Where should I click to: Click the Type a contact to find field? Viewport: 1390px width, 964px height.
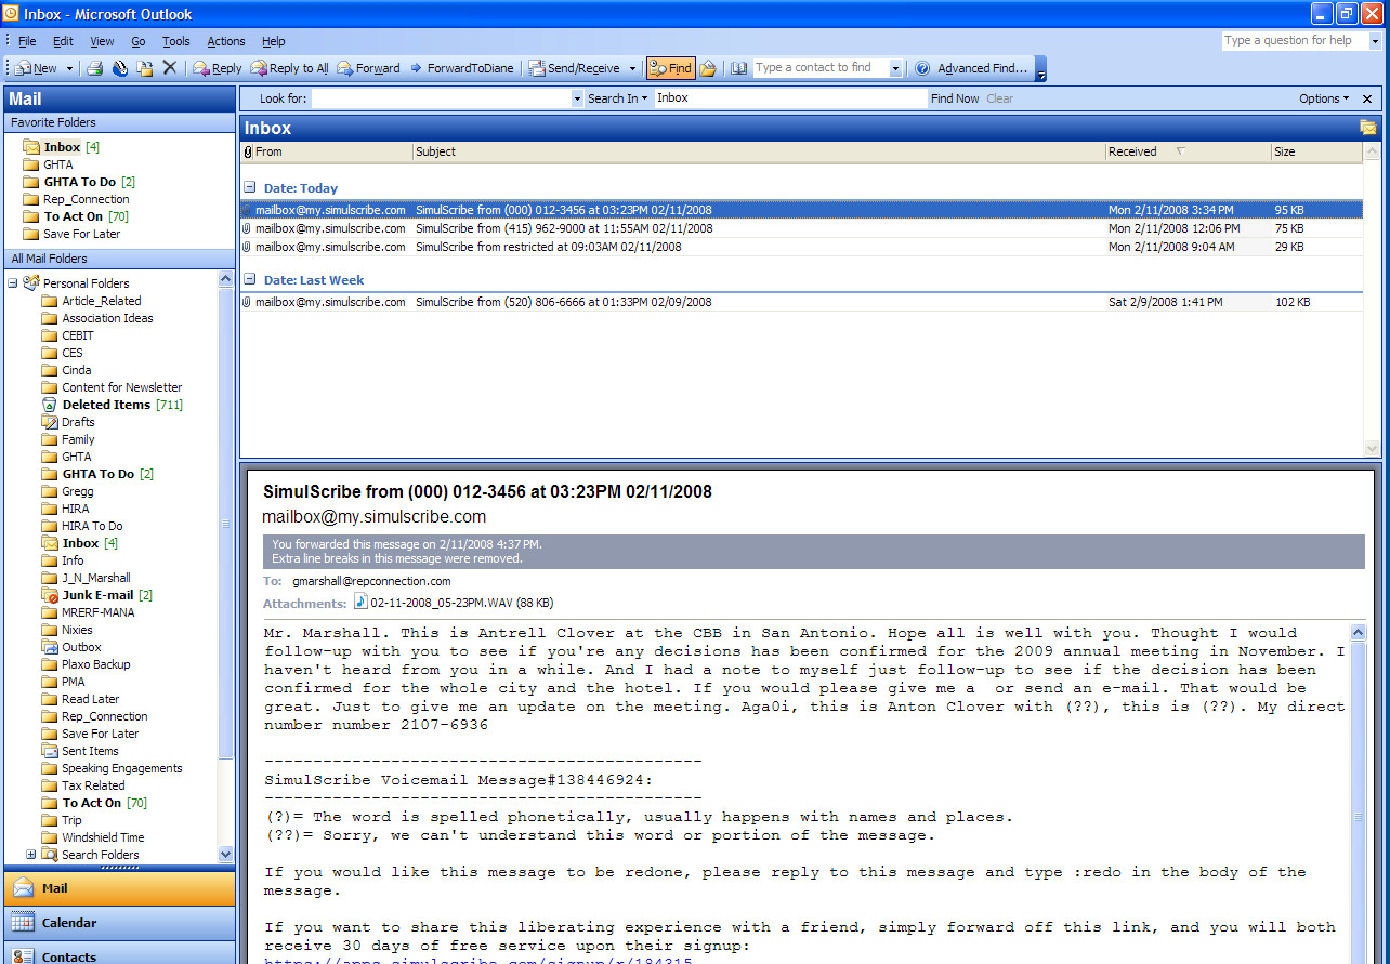pos(820,68)
